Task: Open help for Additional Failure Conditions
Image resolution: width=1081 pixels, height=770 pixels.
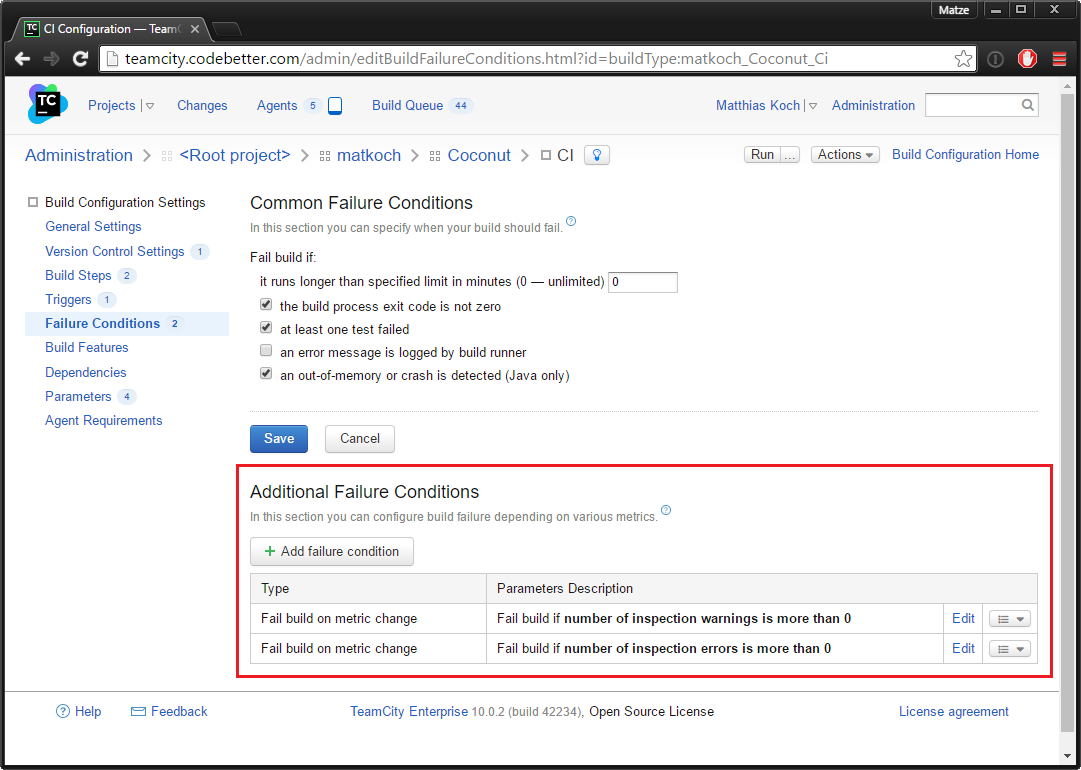Action: coord(666,510)
